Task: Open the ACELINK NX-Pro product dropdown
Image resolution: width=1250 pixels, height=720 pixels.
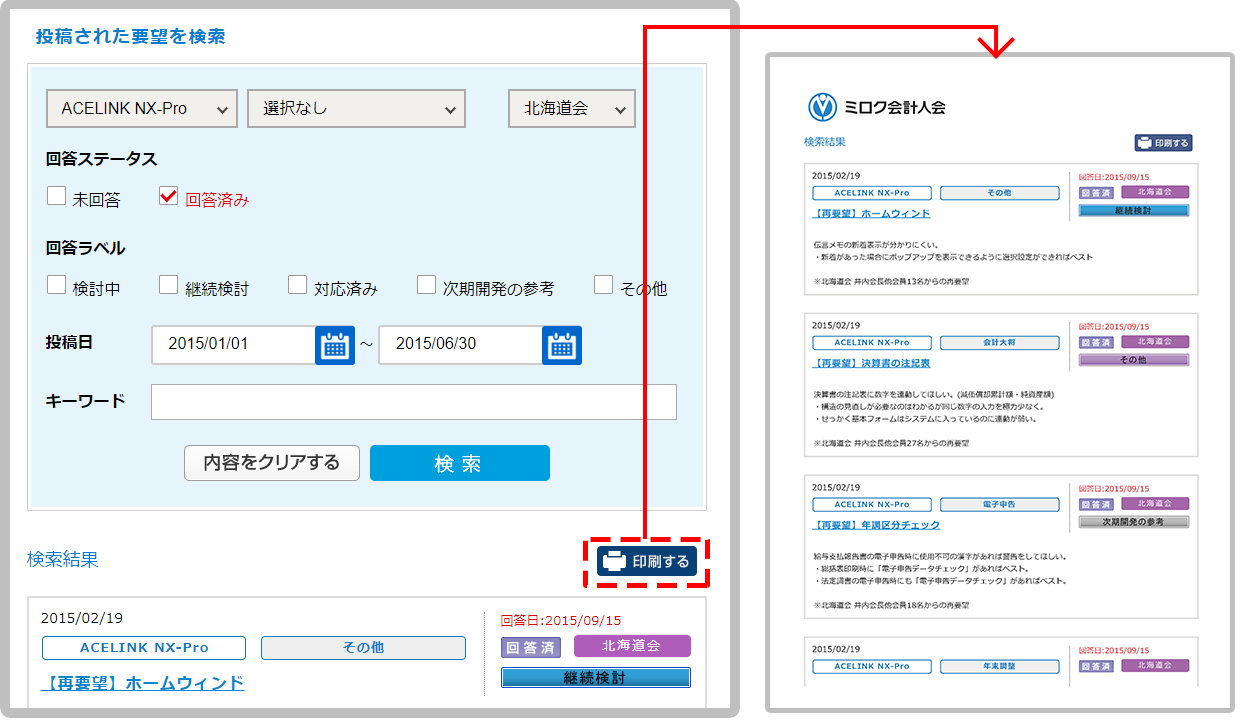Action: [142, 108]
